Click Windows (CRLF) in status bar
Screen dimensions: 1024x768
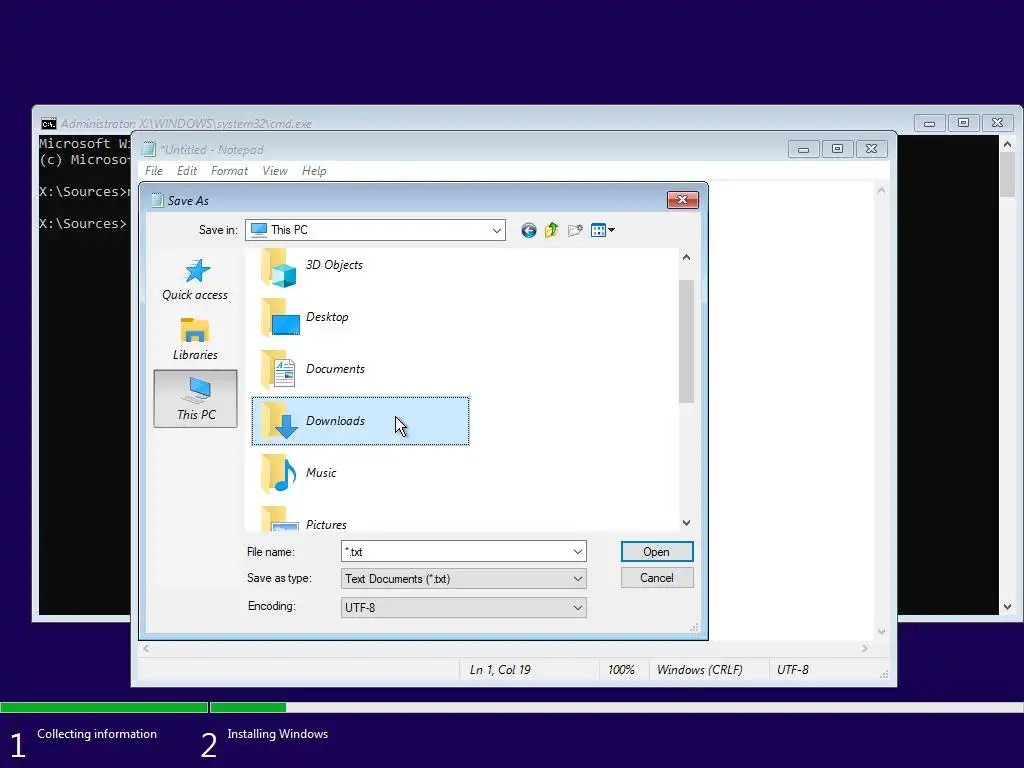pos(699,670)
